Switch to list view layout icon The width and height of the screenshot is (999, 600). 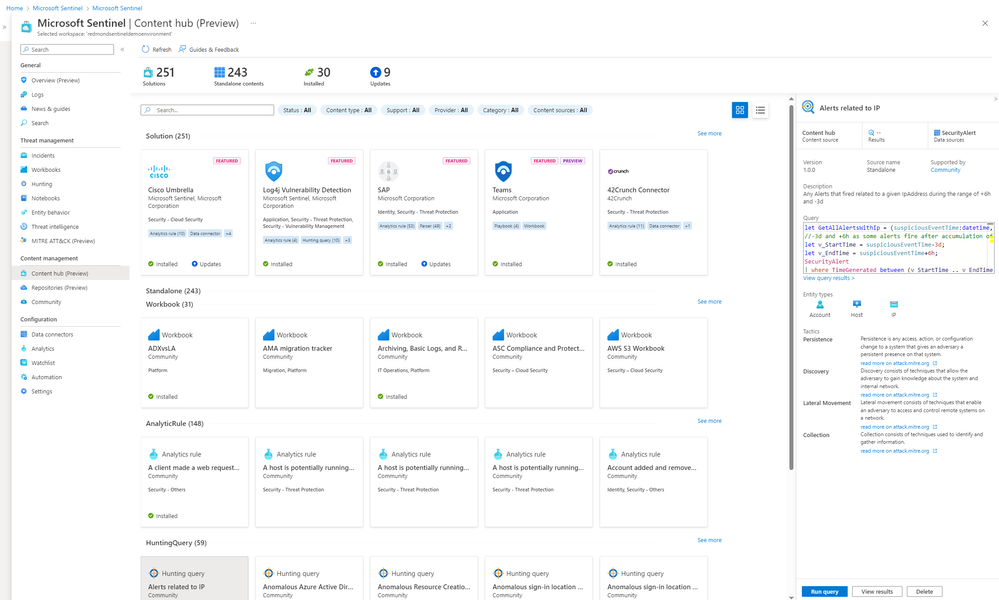click(760, 110)
